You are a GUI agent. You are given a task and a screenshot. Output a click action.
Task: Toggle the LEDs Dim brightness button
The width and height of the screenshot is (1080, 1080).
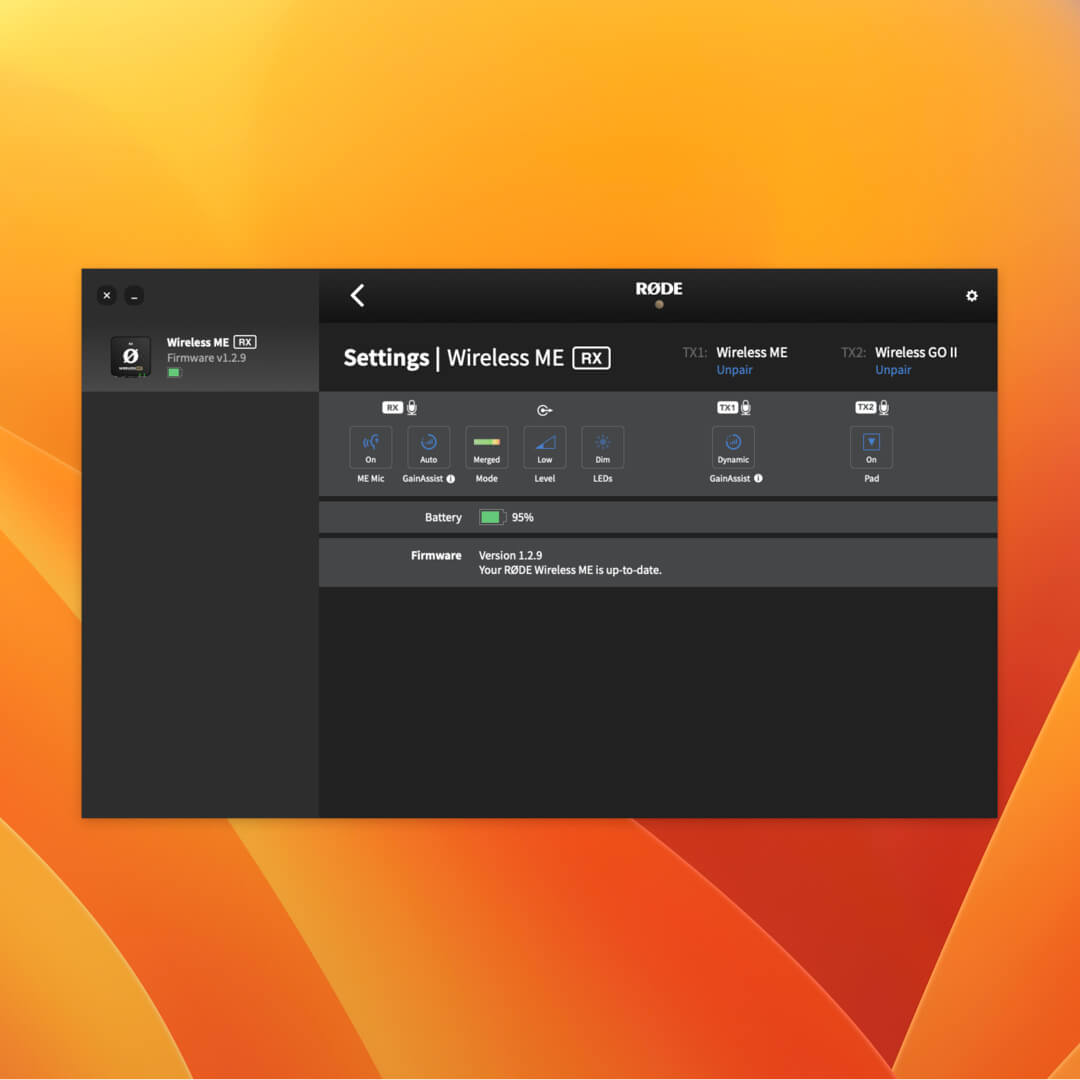click(x=602, y=447)
